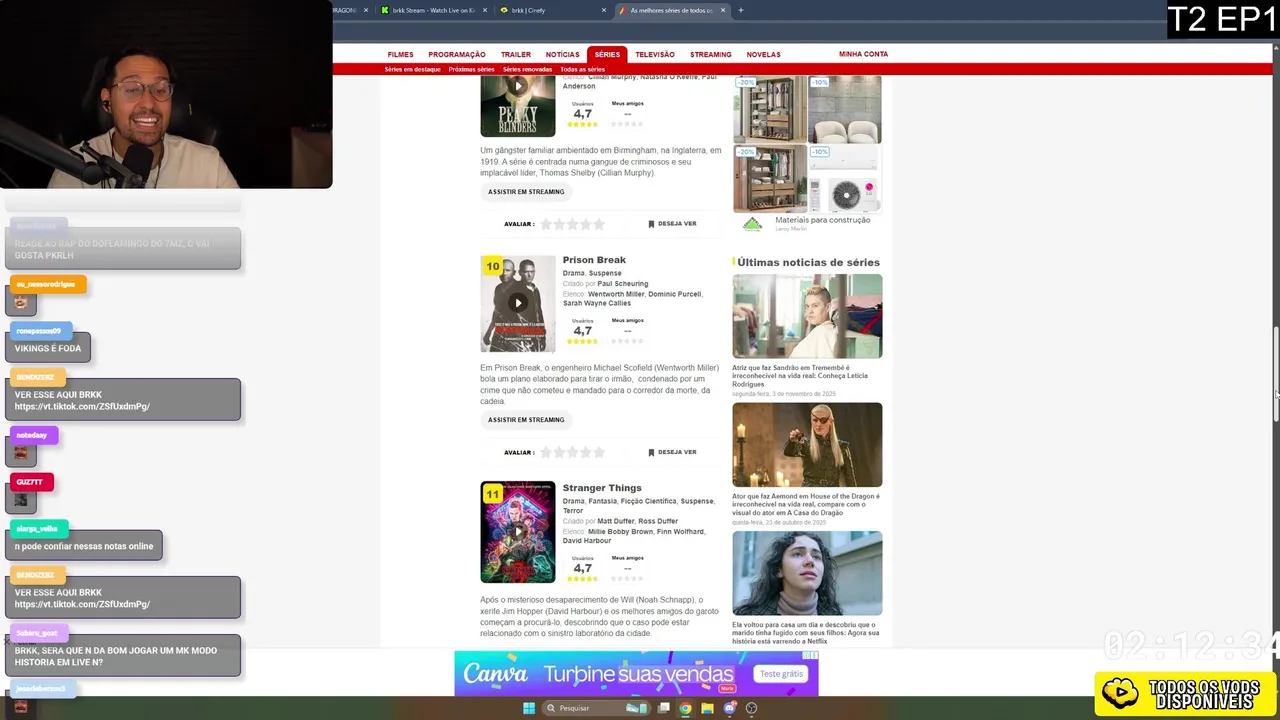Open MINHA CONTA
1280x720 pixels.
tap(863, 54)
